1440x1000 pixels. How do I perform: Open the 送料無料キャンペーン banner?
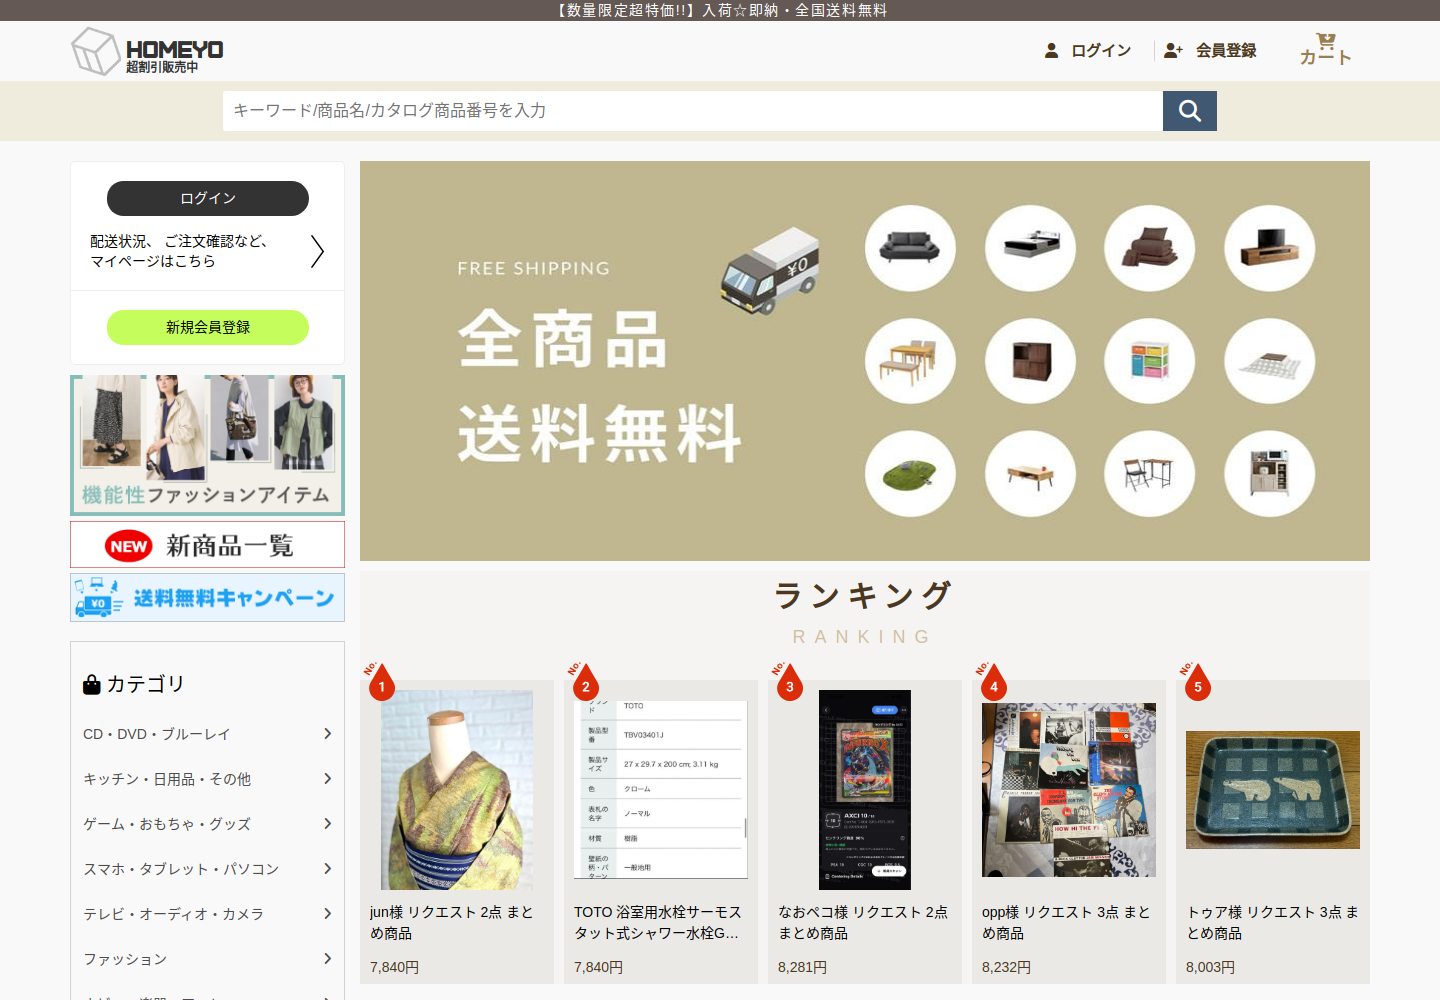[x=208, y=597]
